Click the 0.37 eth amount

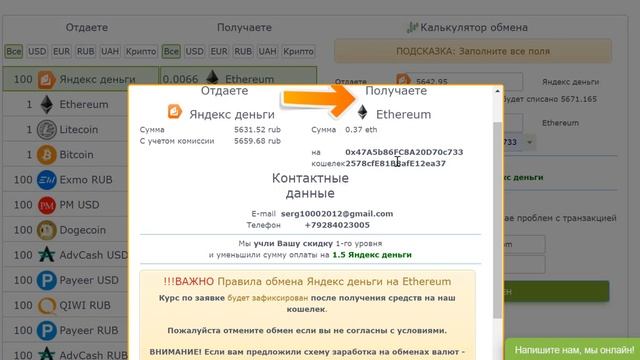[361, 130]
